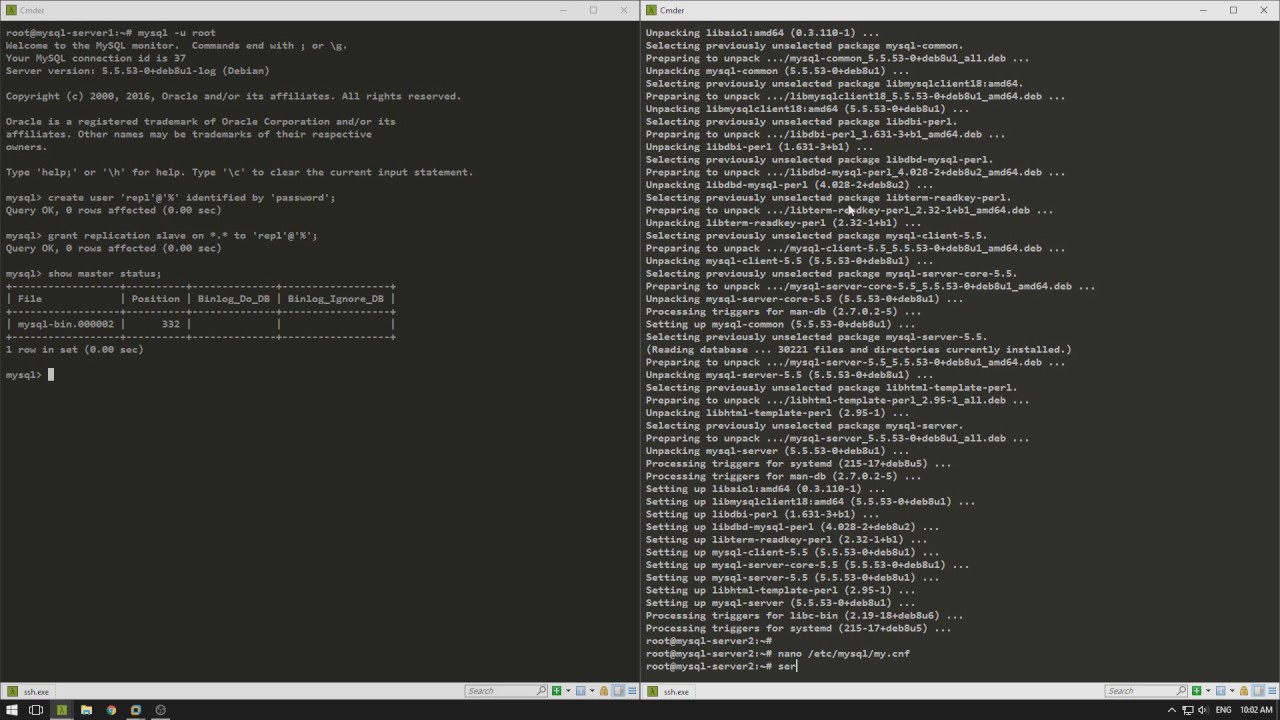This screenshot has width=1280, height=720.
Task: Open the OBS Studio taskbar icon
Action: click(161, 710)
